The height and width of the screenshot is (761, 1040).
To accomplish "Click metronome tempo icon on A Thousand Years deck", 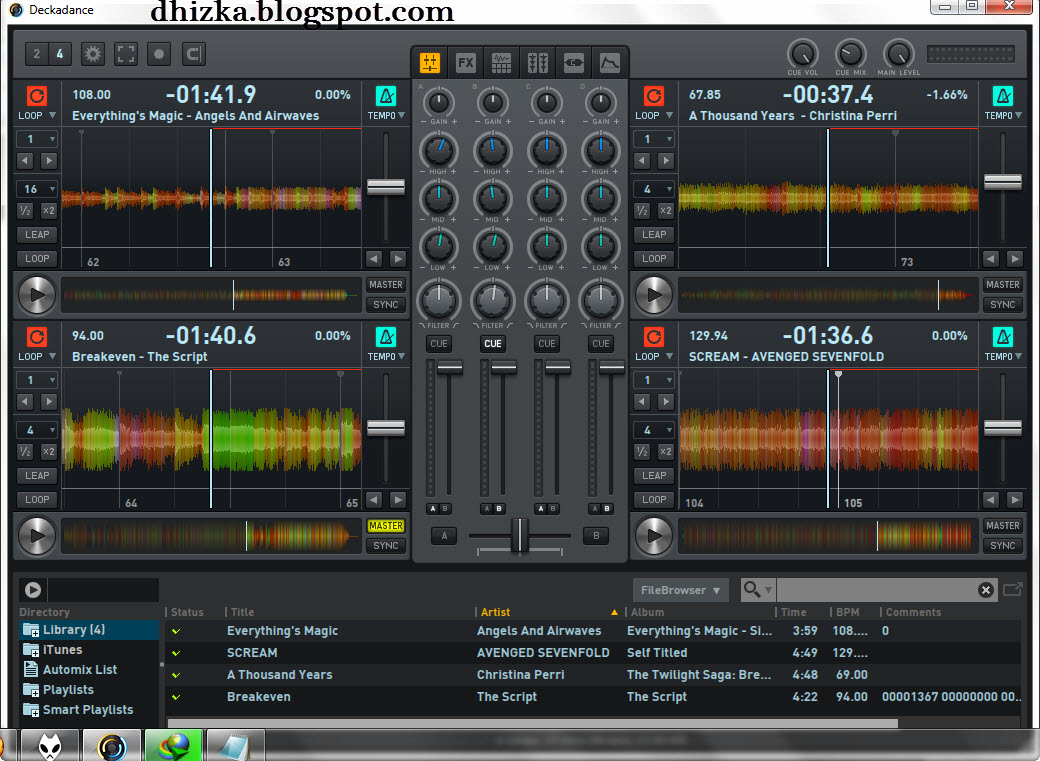I will pos(1003,96).
